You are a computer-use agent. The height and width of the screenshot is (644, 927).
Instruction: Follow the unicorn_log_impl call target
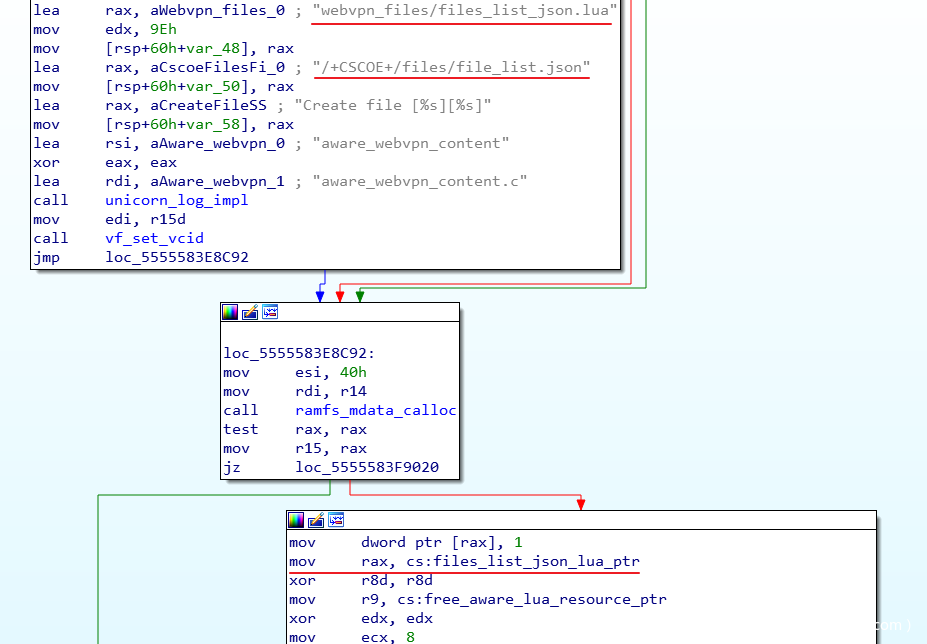(x=176, y=200)
